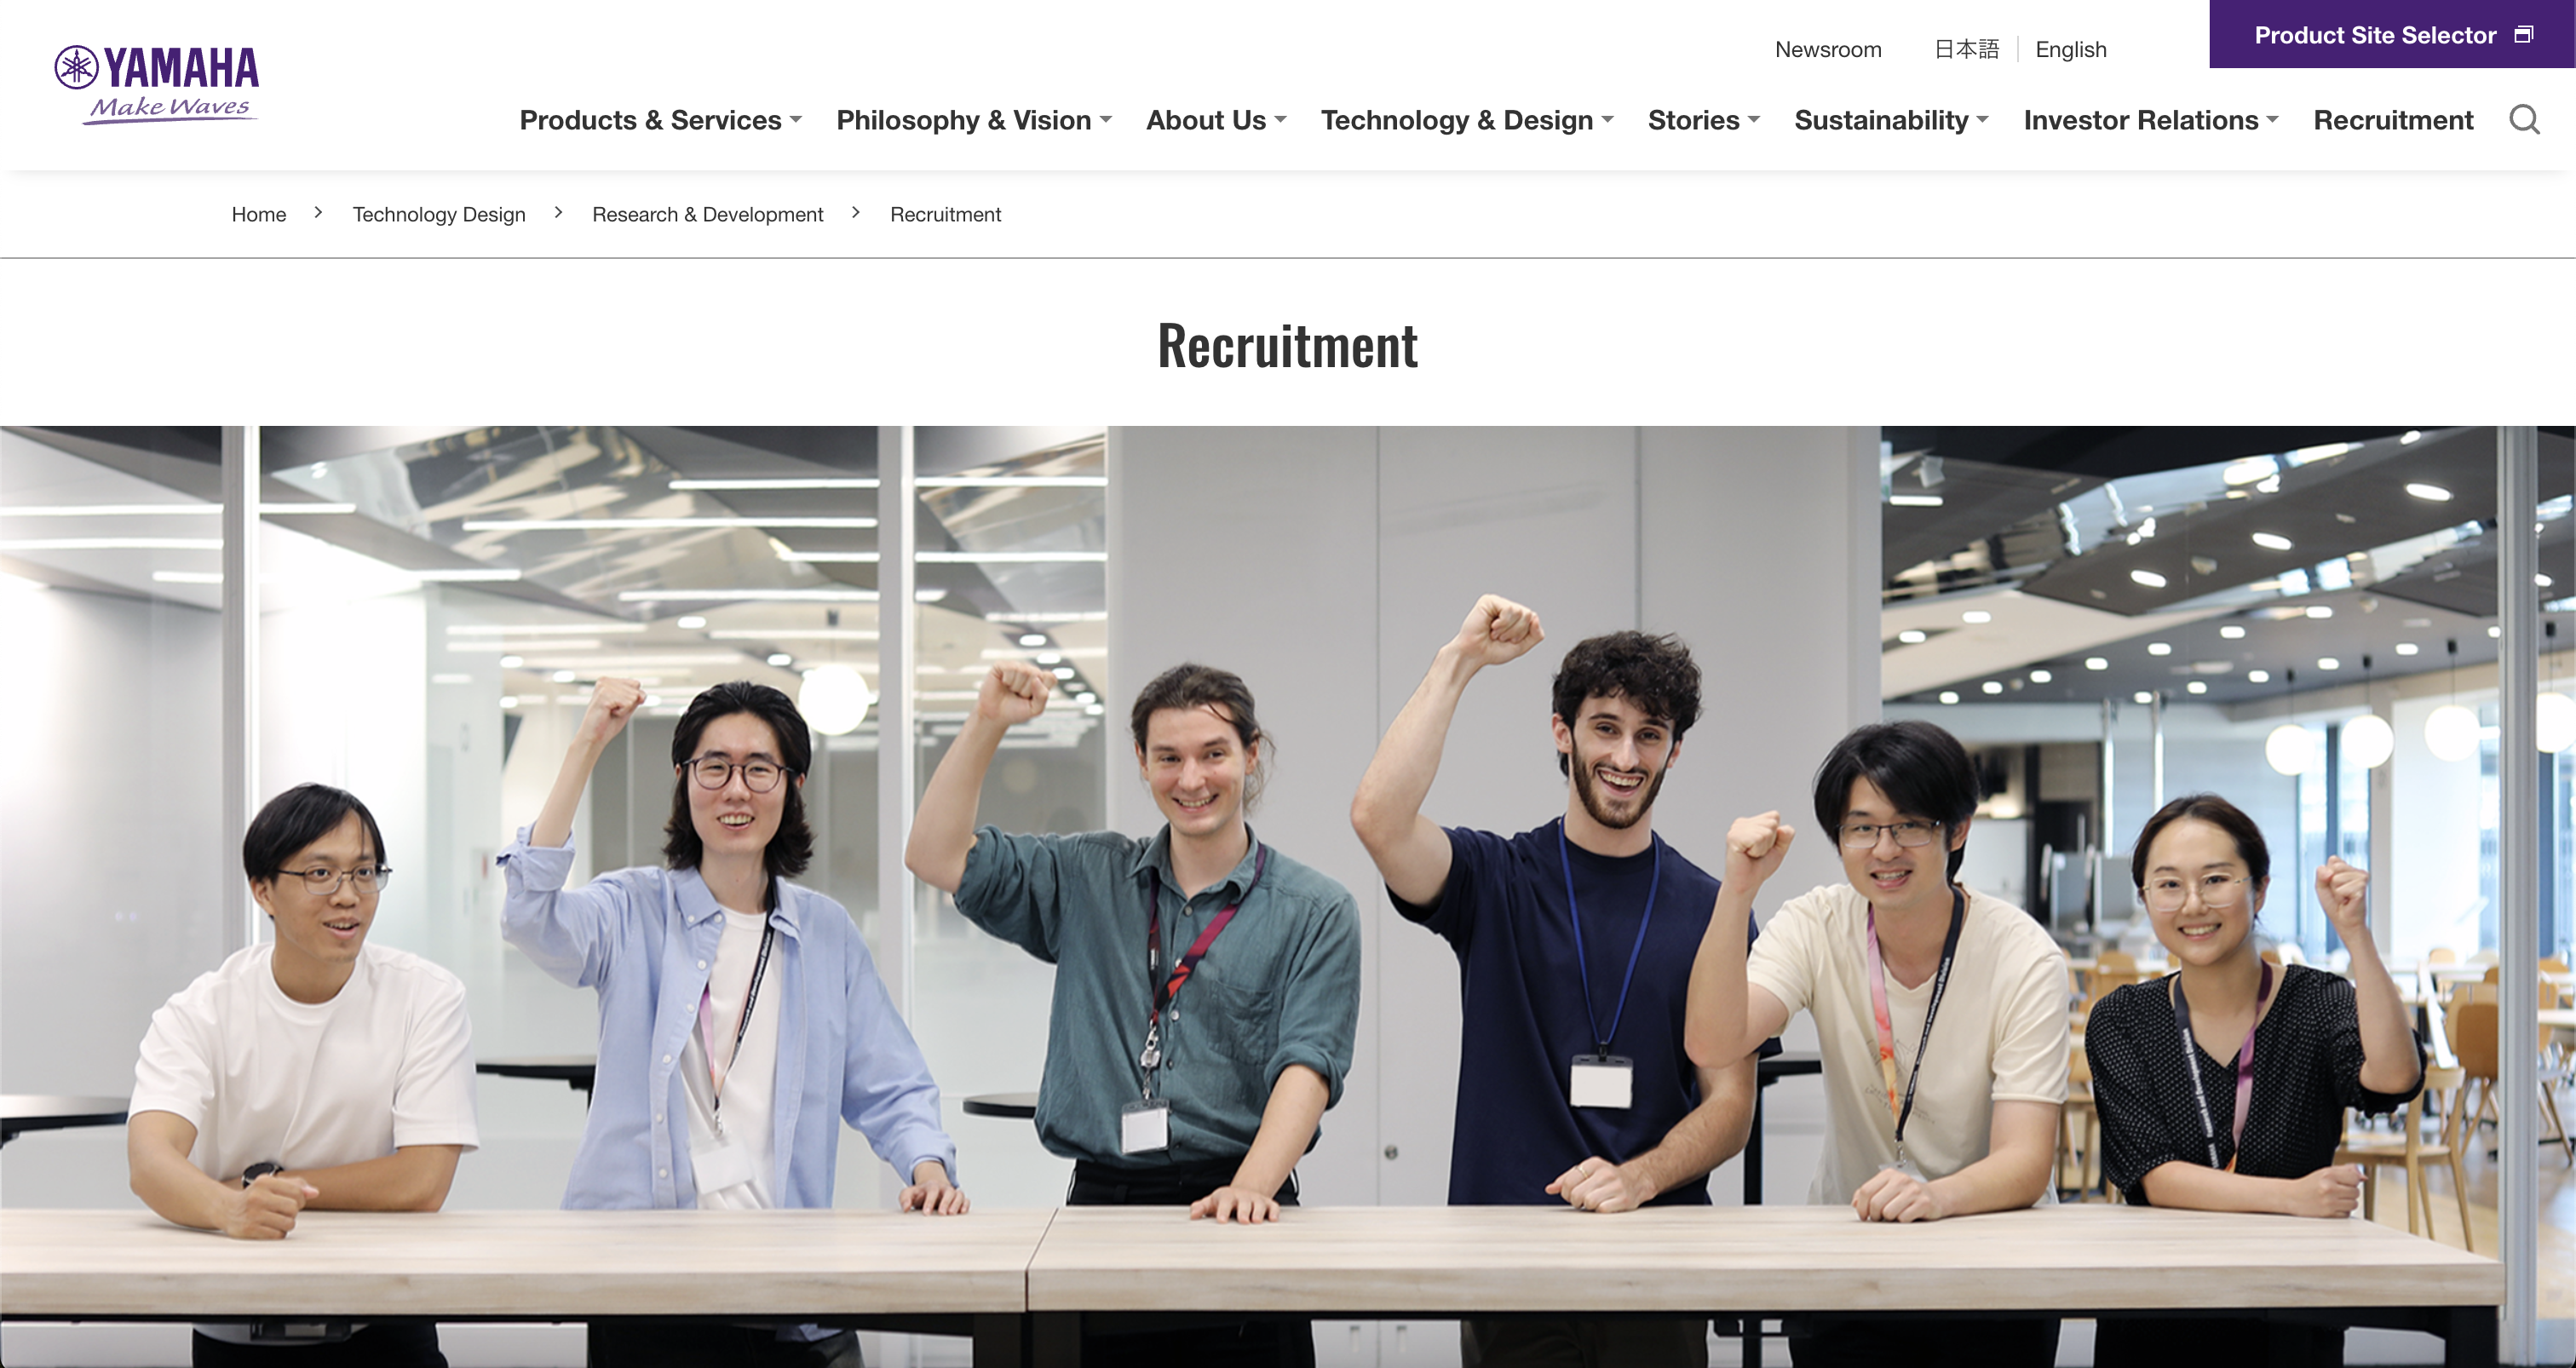
Task: Click the chevron after Technology Design breadcrumb
Action: (558, 213)
